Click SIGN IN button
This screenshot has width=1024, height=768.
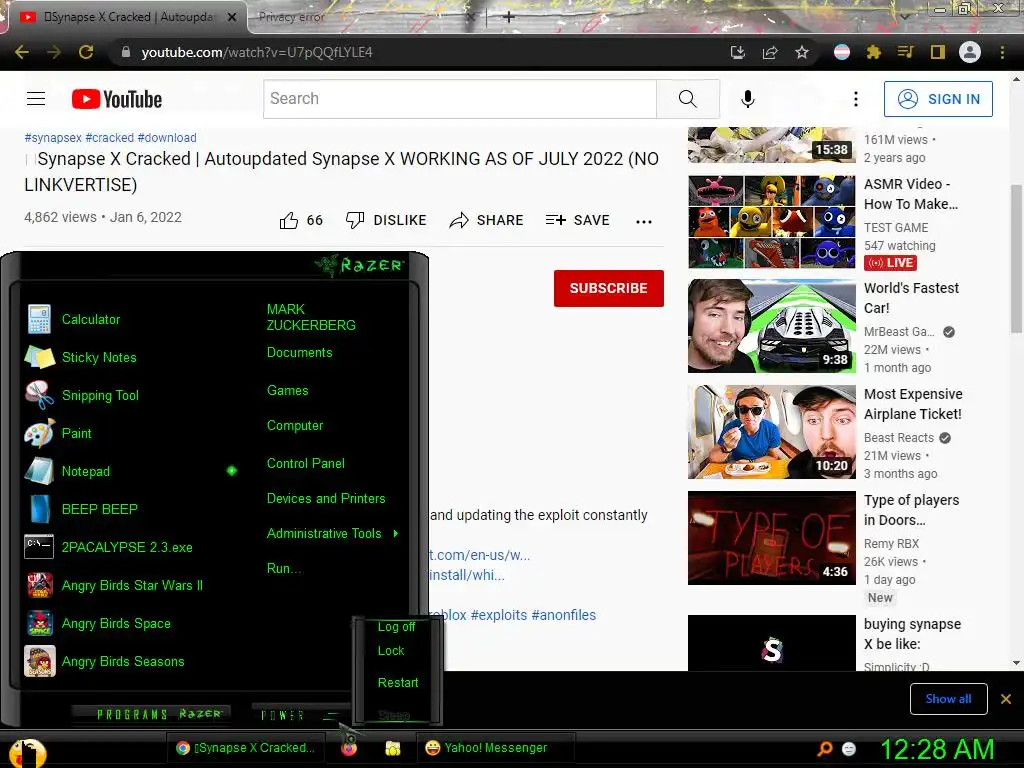coord(938,99)
